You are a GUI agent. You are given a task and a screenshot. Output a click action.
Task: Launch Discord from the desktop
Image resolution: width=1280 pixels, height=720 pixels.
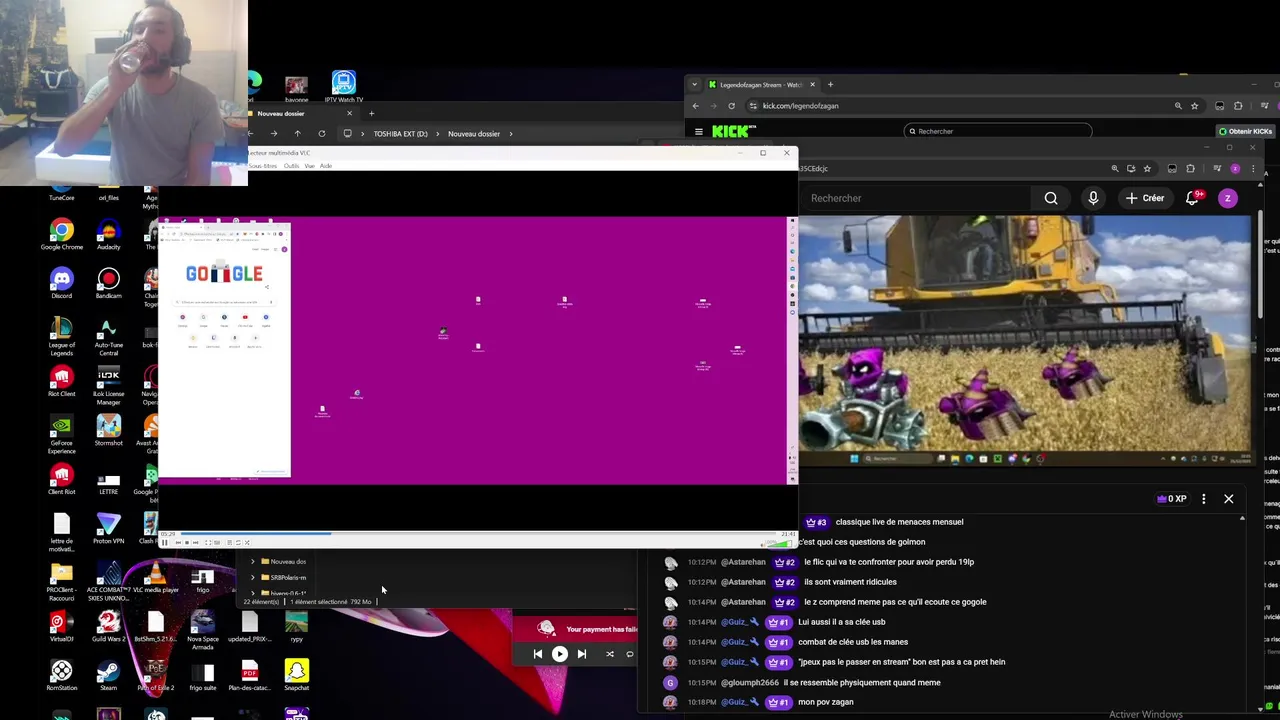click(62, 284)
